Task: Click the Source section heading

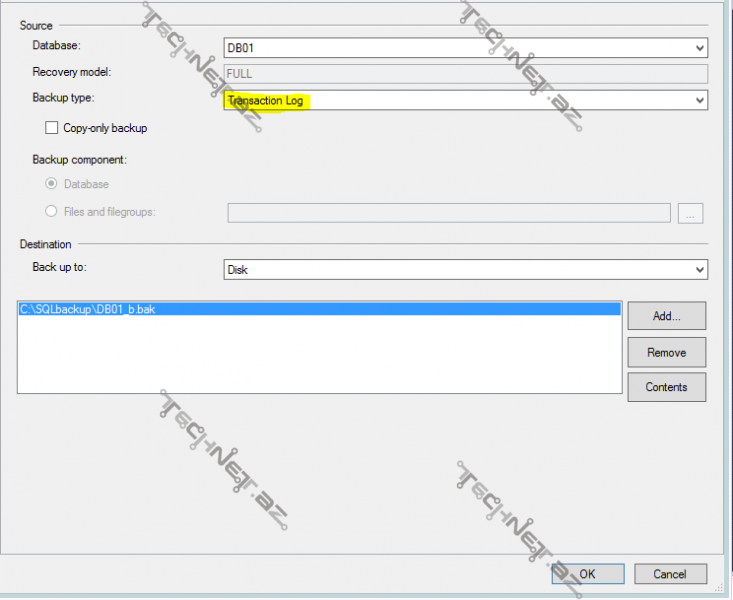Action: click(x=36, y=25)
